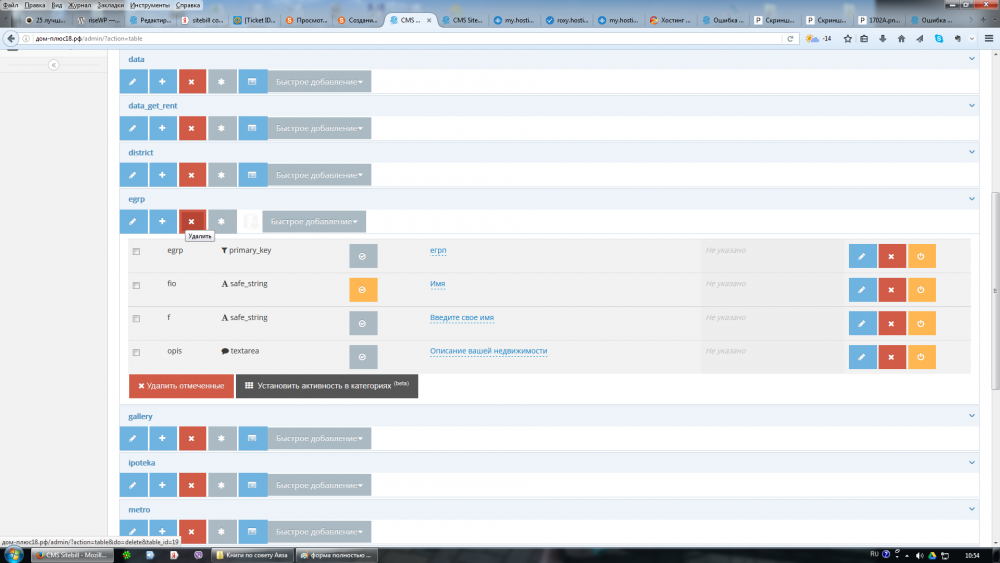1000x563 pixels.
Task: Open the table view icon for district
Action: (x=253, y=175)
